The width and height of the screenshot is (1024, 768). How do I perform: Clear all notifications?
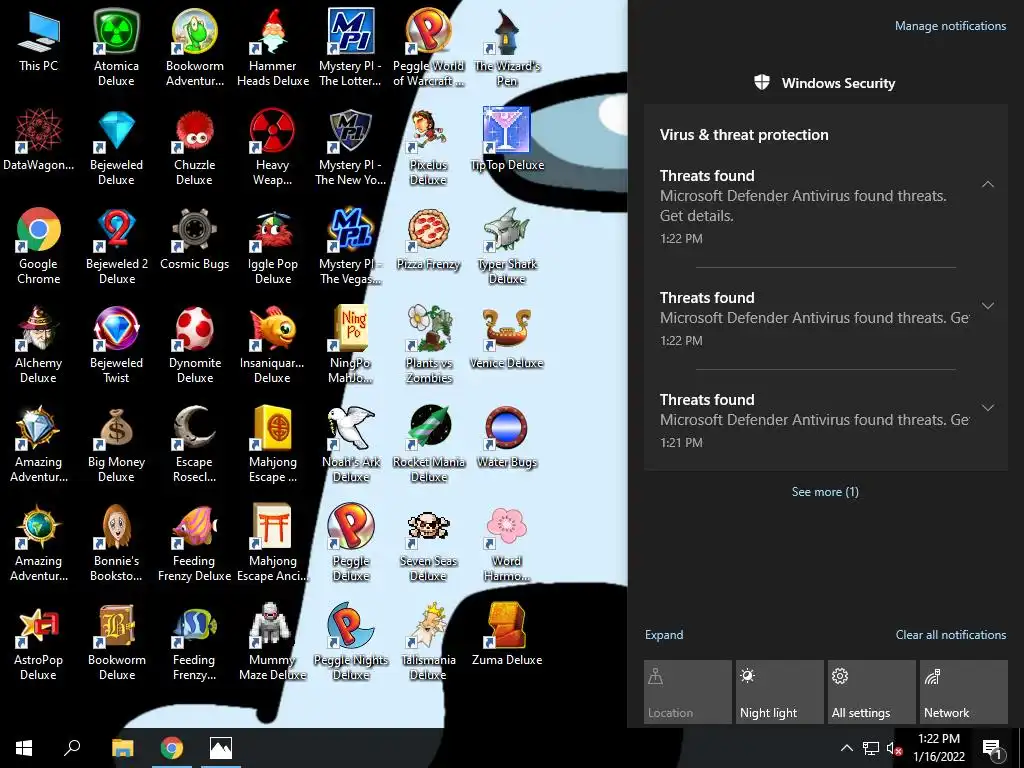951,635
